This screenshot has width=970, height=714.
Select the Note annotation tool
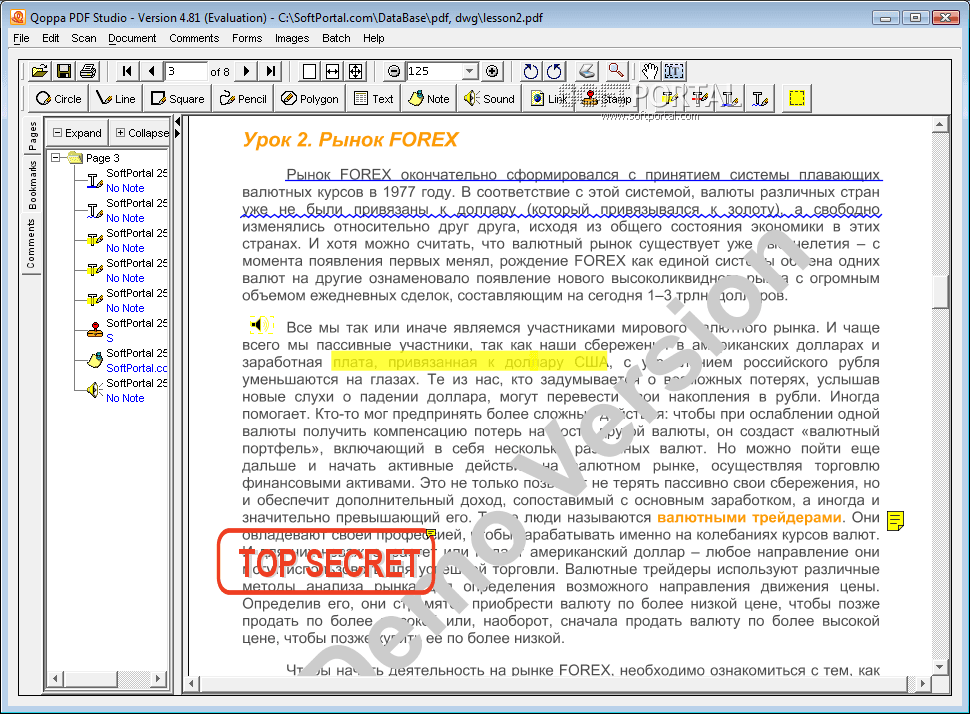429,98
